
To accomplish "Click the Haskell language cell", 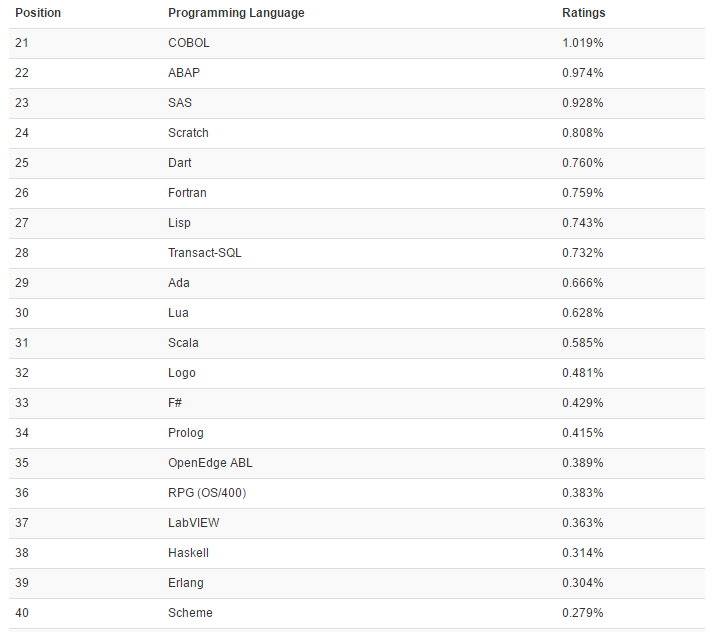I will tap(188, 553).
